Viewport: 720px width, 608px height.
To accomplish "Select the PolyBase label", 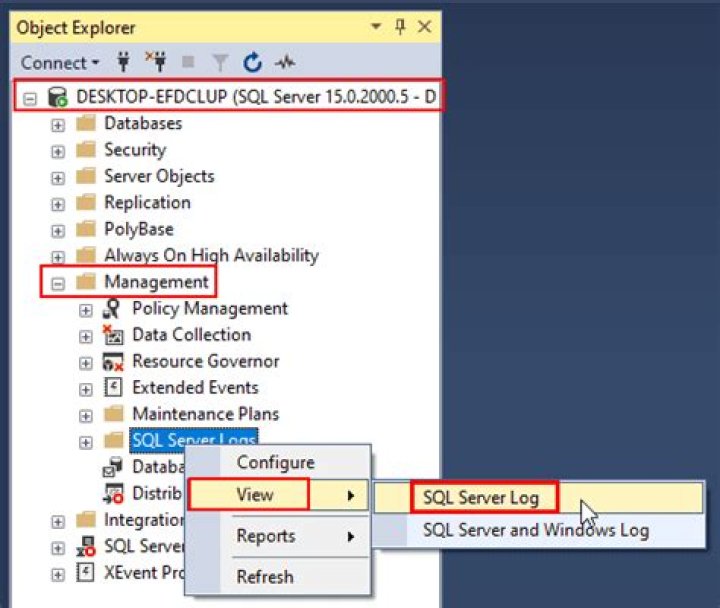I will coord(139,229).
